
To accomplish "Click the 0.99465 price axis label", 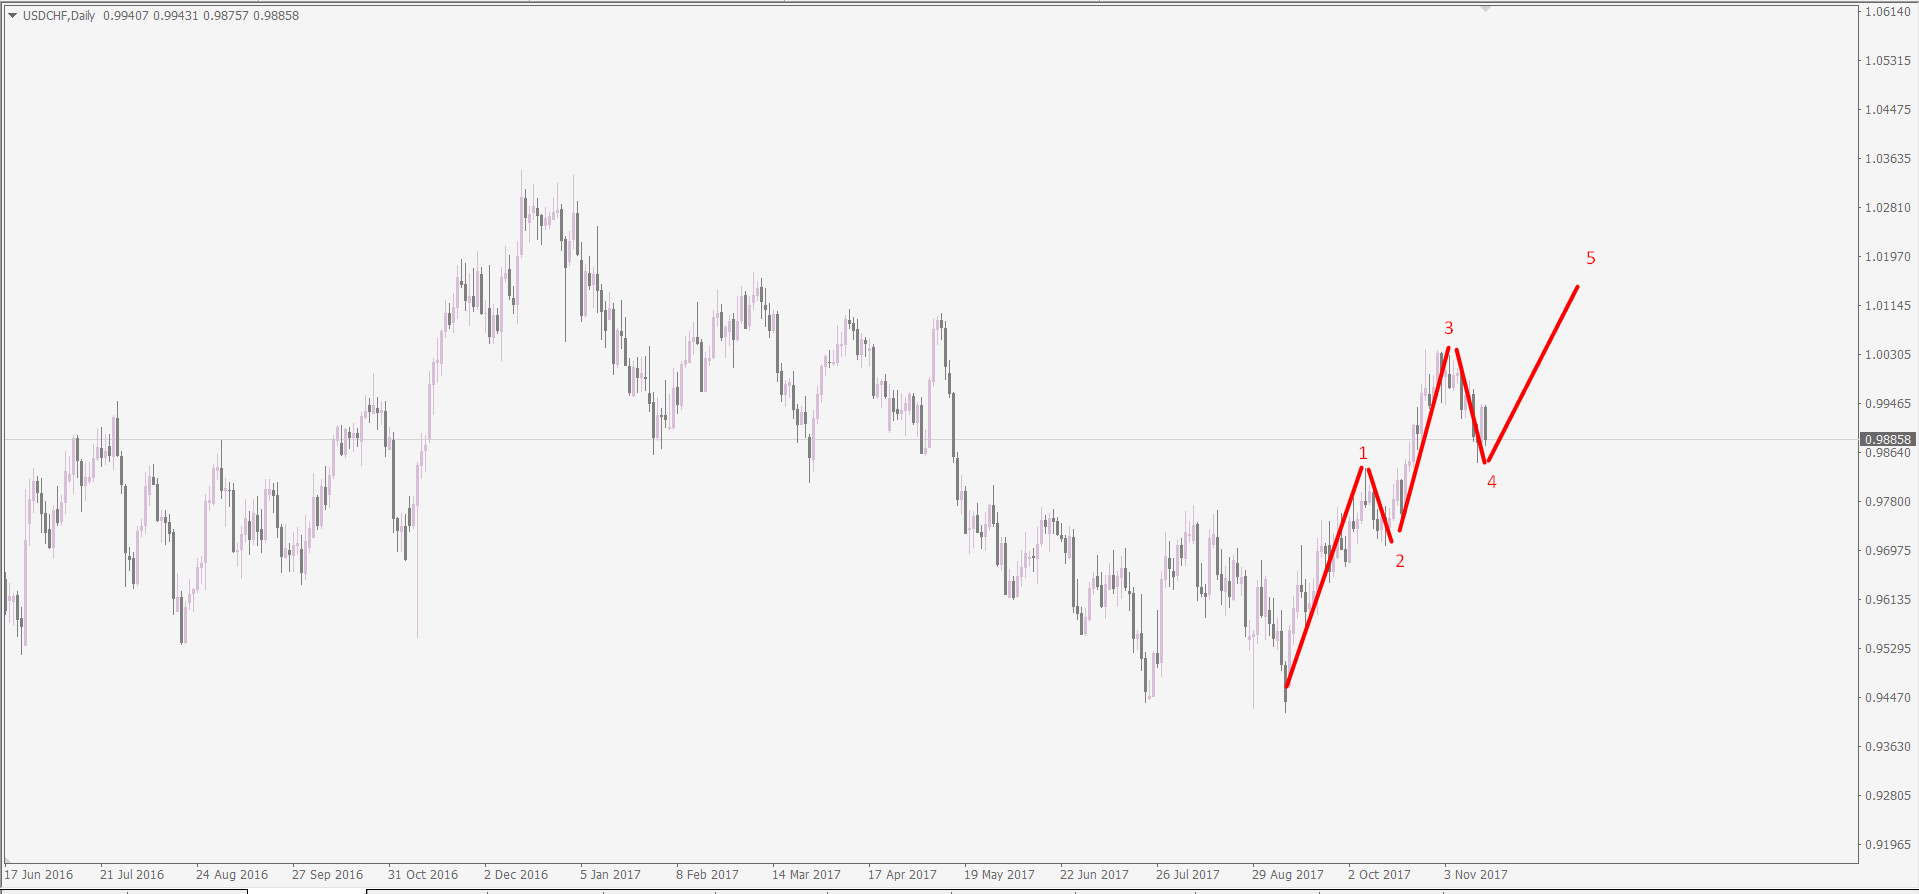I will 1888,404.
